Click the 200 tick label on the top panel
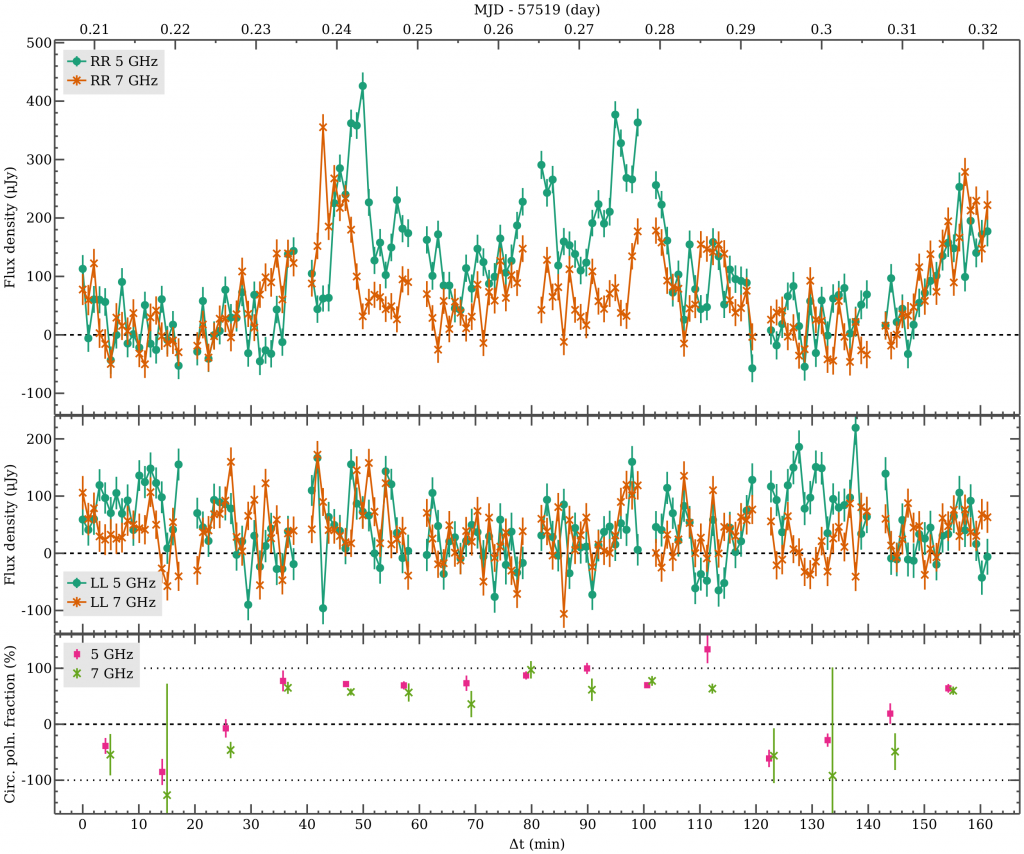 click(x=39, y=218)
